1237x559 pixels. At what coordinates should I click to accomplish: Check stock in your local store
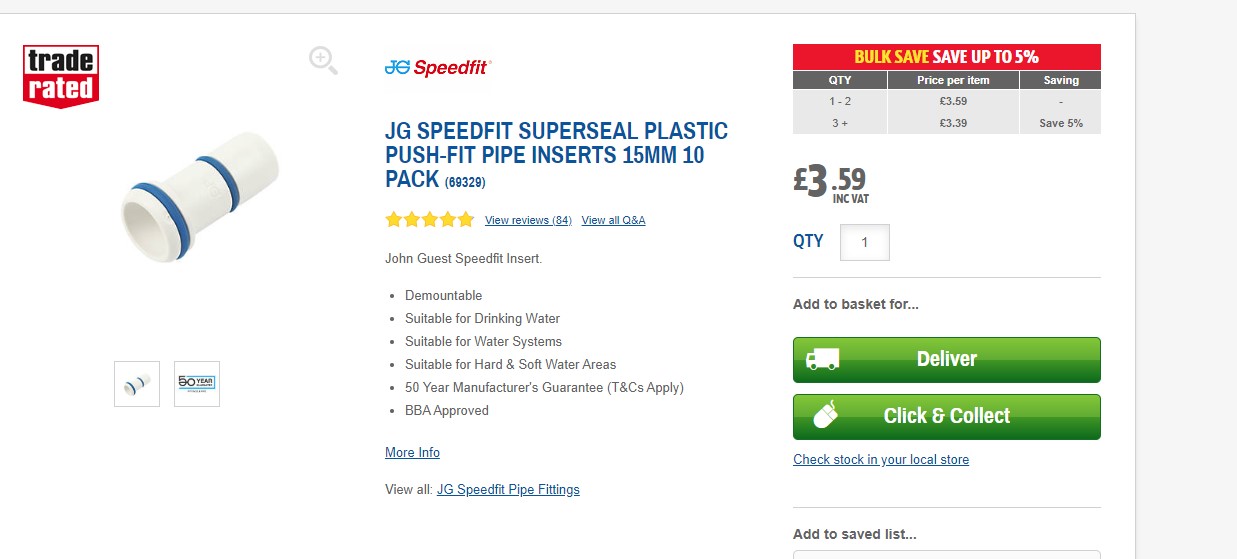(x=881, y=460)
